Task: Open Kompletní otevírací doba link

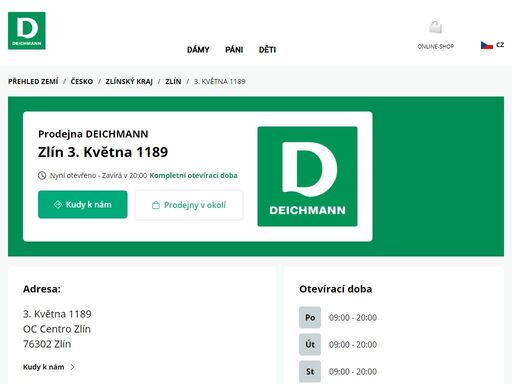Action: tap(193, 175)
